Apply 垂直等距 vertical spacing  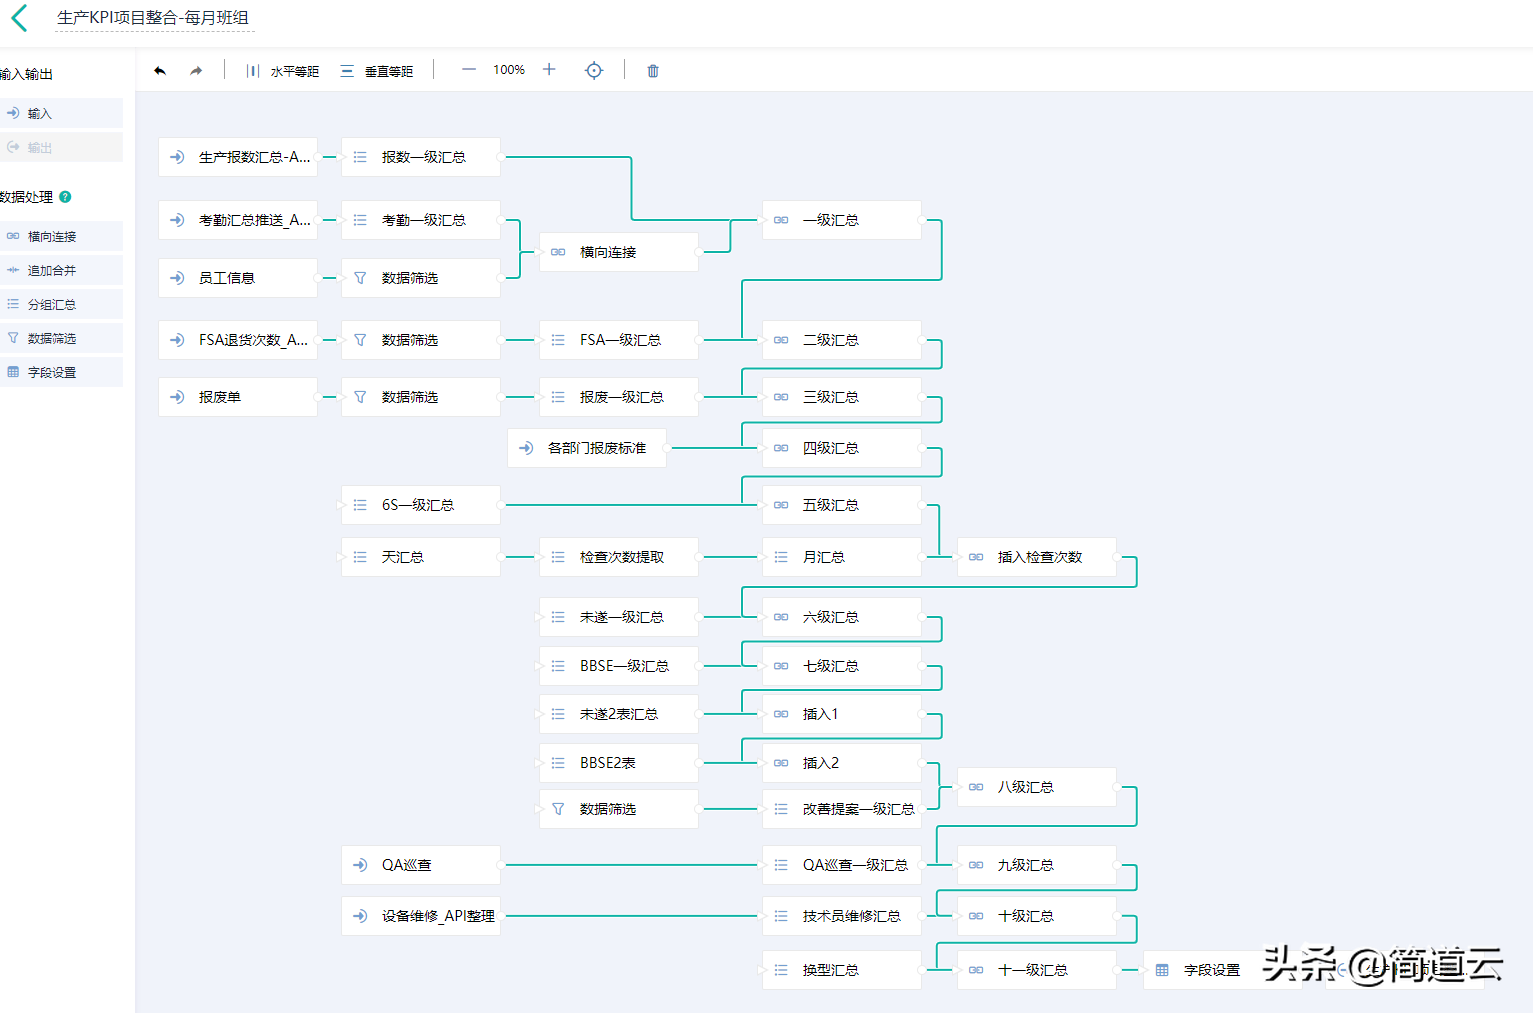click(x=377, y=71)
